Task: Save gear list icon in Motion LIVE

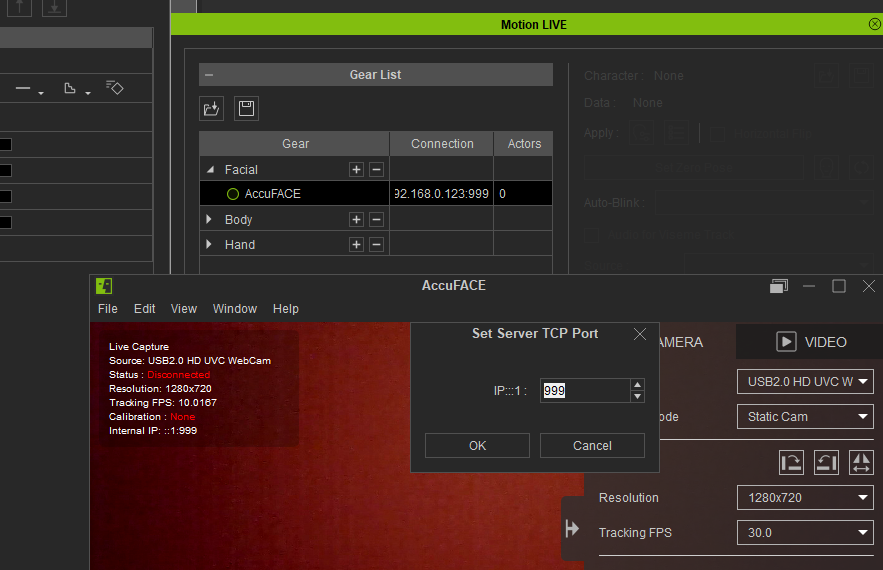Action: (x=246, y=109)
